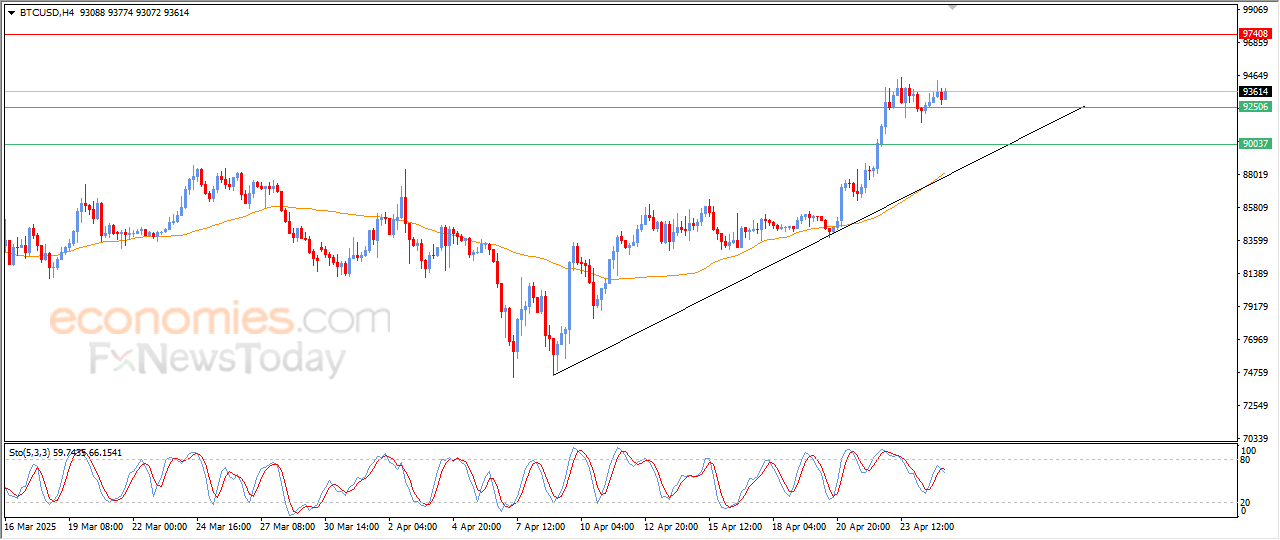
Task: Click the 30 Mar 14:00 time label
Action: 354,525
